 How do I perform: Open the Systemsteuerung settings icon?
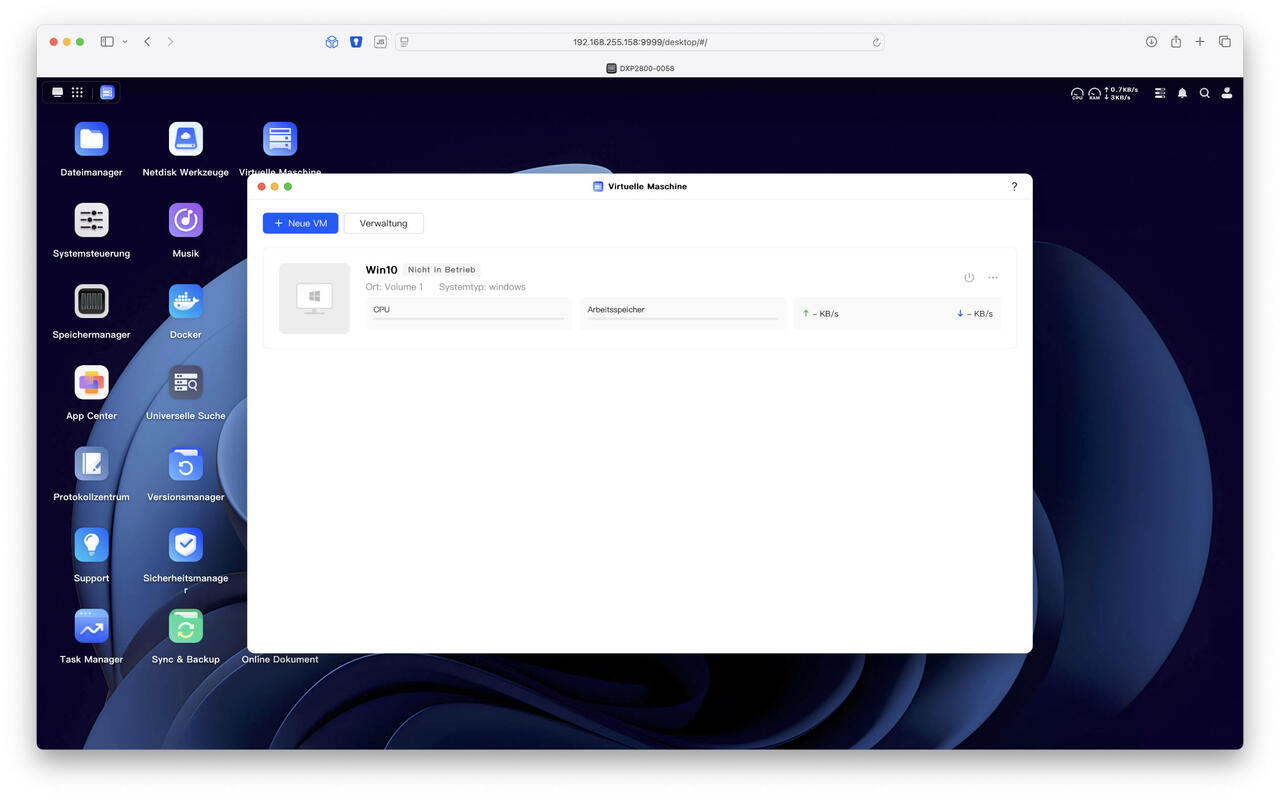(91, 220)
